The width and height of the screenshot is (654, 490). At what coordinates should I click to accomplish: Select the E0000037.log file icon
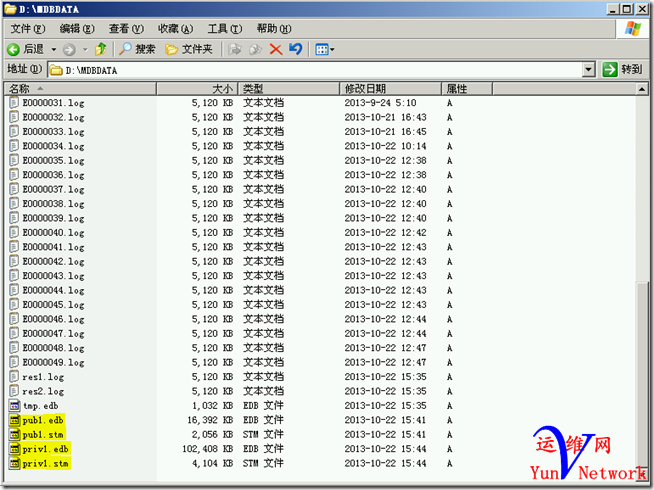click(x=15, y=189)
